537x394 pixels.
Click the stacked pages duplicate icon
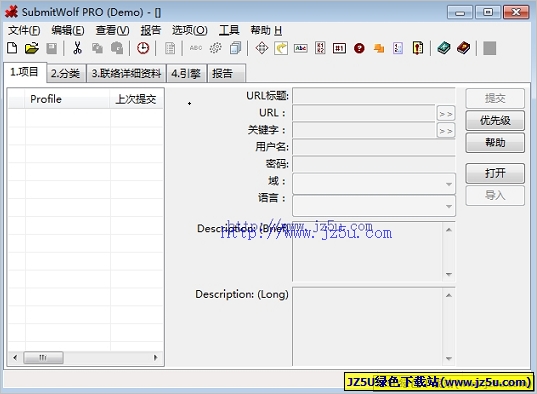[236, 48]
